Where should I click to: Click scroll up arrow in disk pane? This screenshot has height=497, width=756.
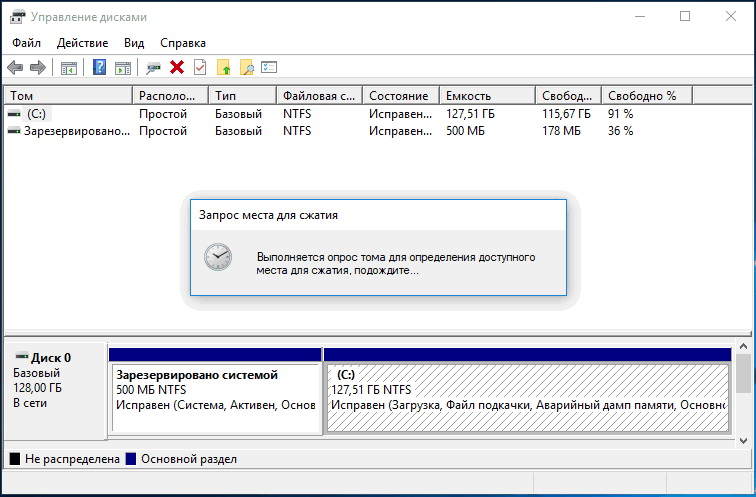coord(743,346)
